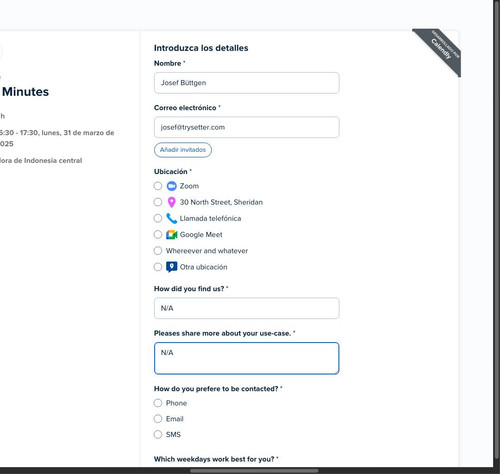Choose Email as contact preference
The height and width of the screenshot is (474, 500).
(158, 419)
